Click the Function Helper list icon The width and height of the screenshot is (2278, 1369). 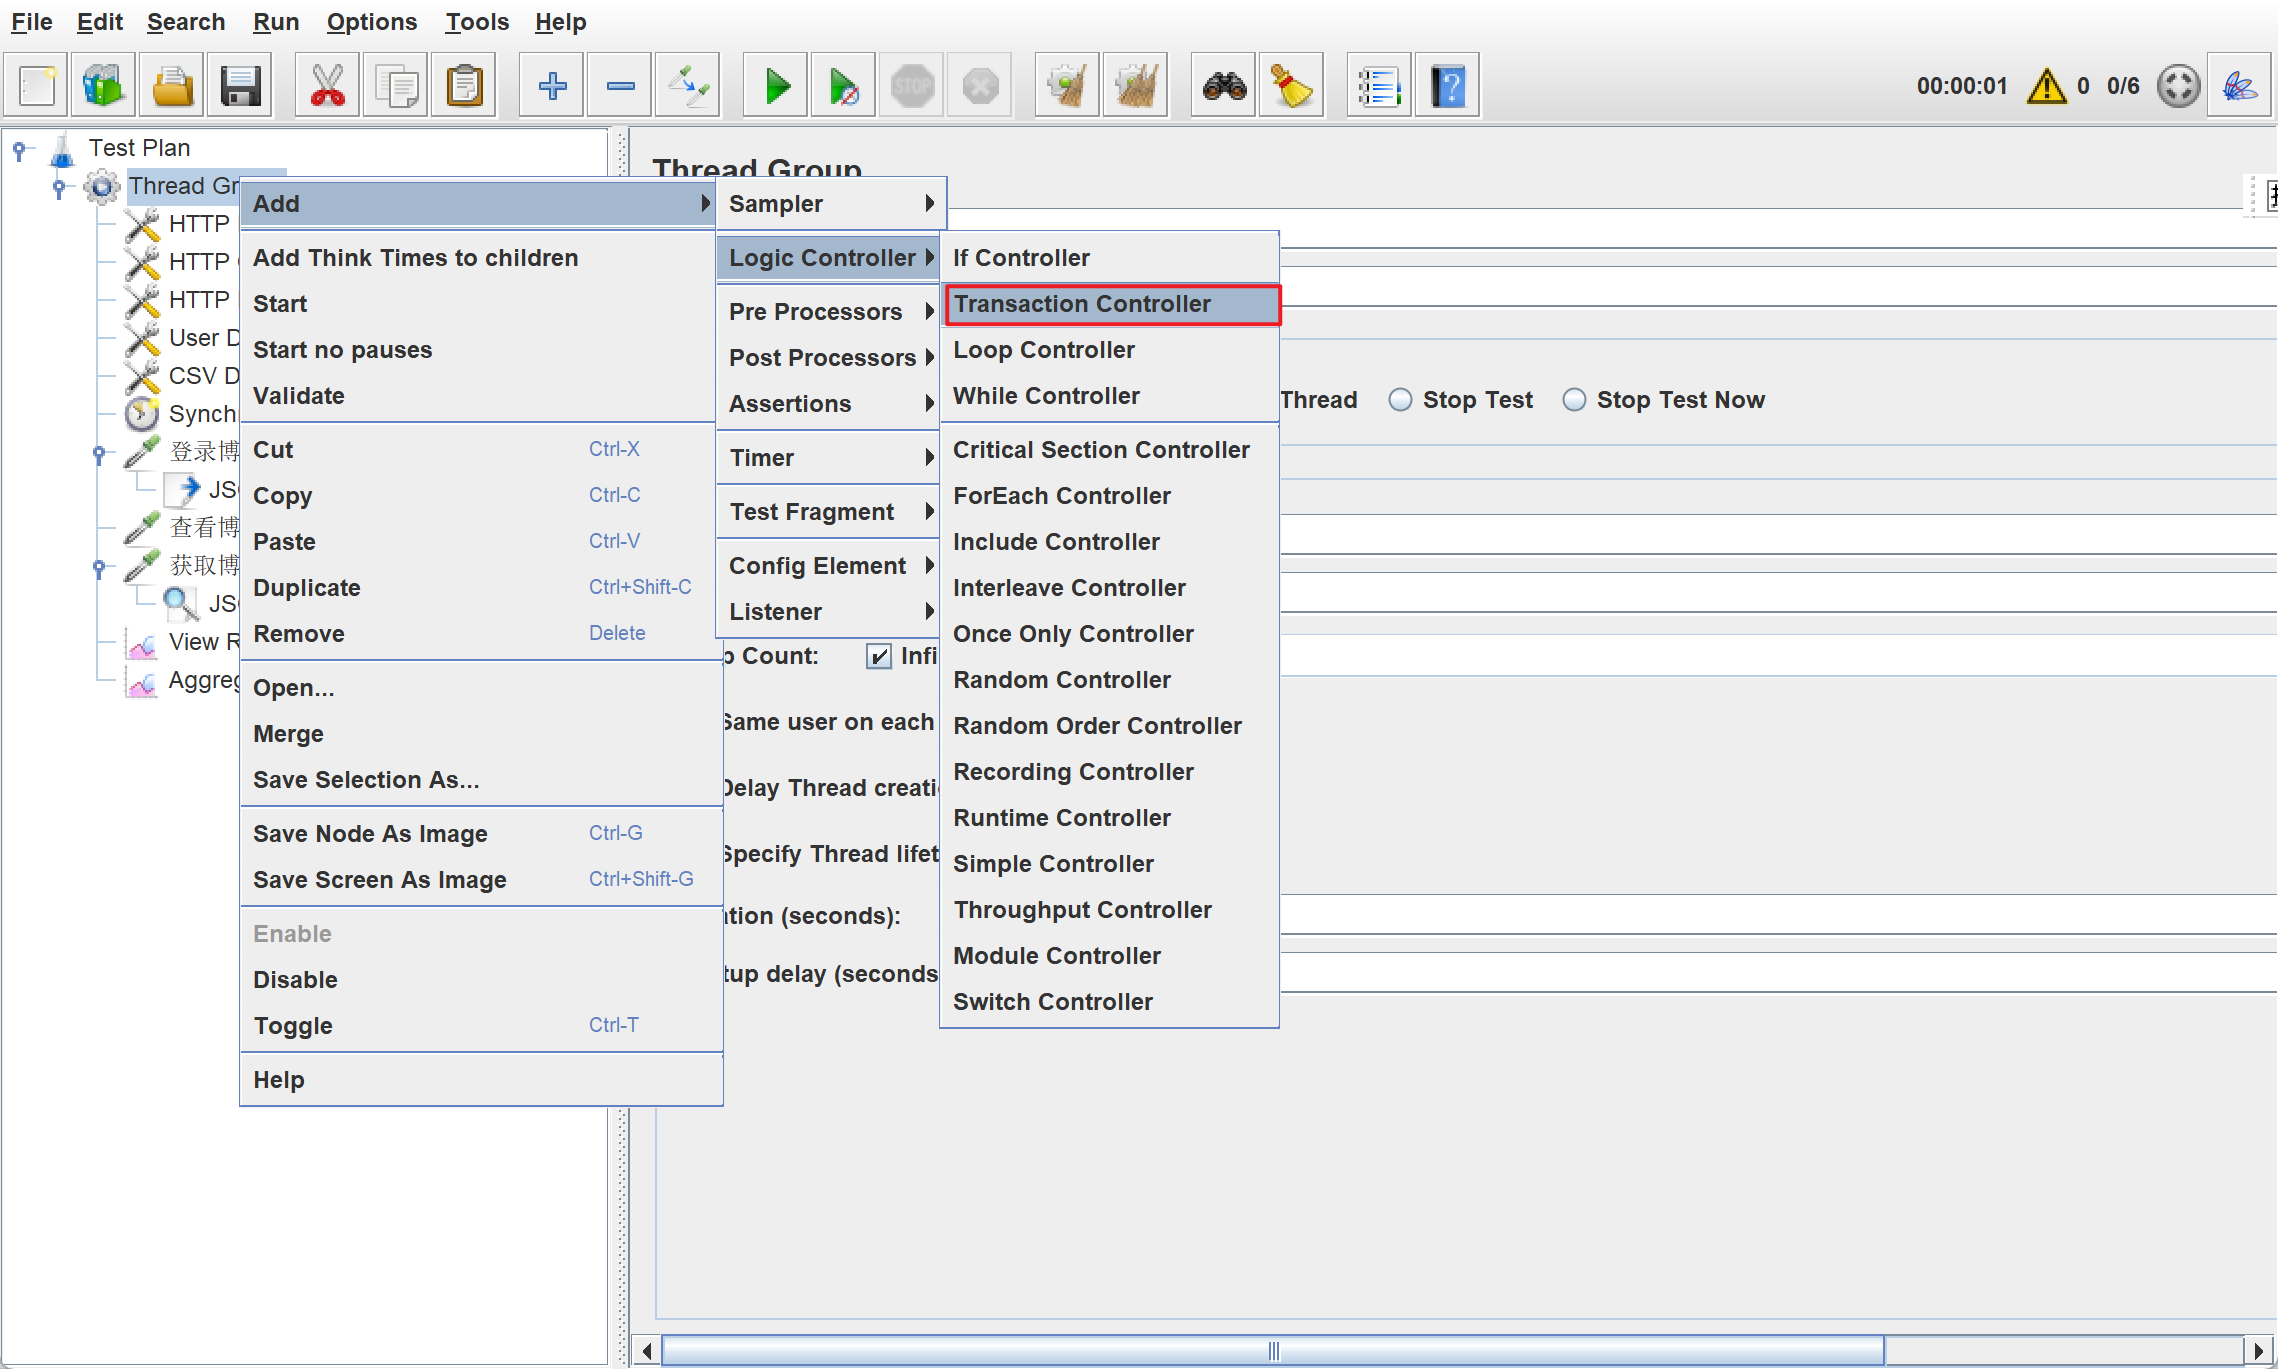click(x=1378, y=86)
